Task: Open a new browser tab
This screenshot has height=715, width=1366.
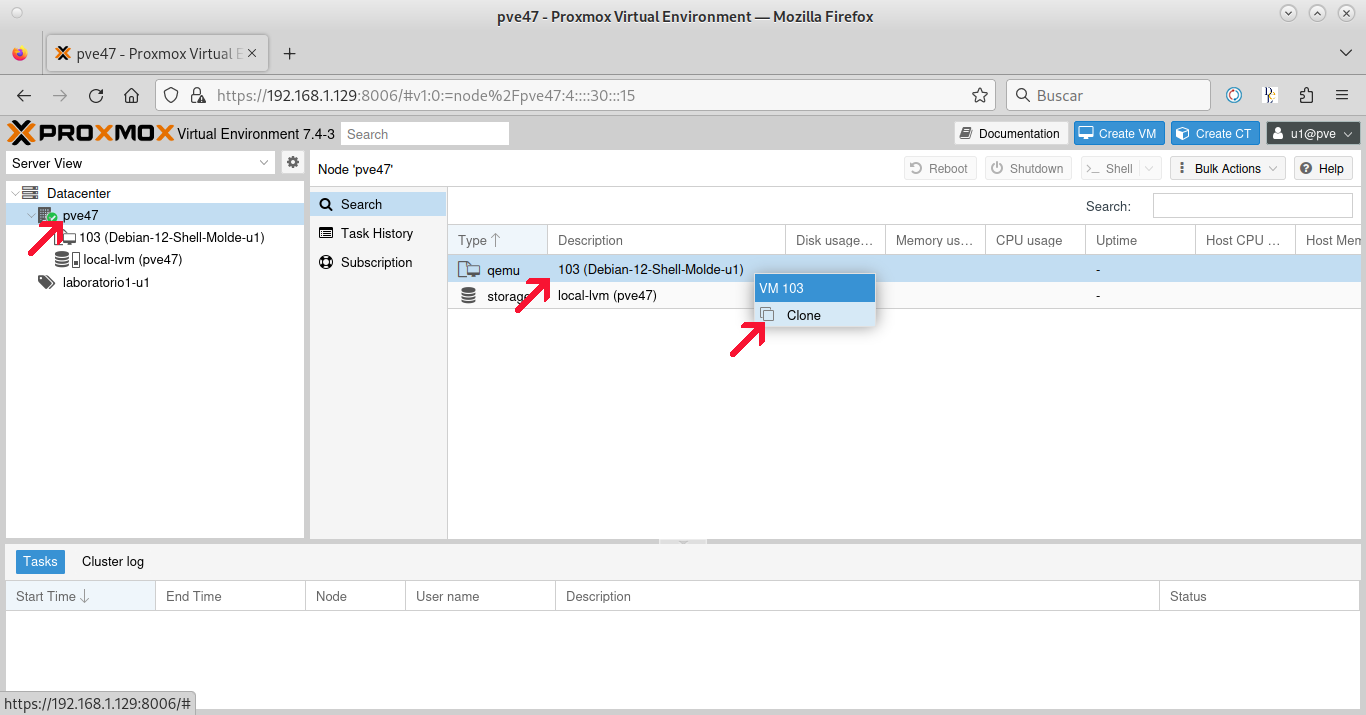Action: 290,54
